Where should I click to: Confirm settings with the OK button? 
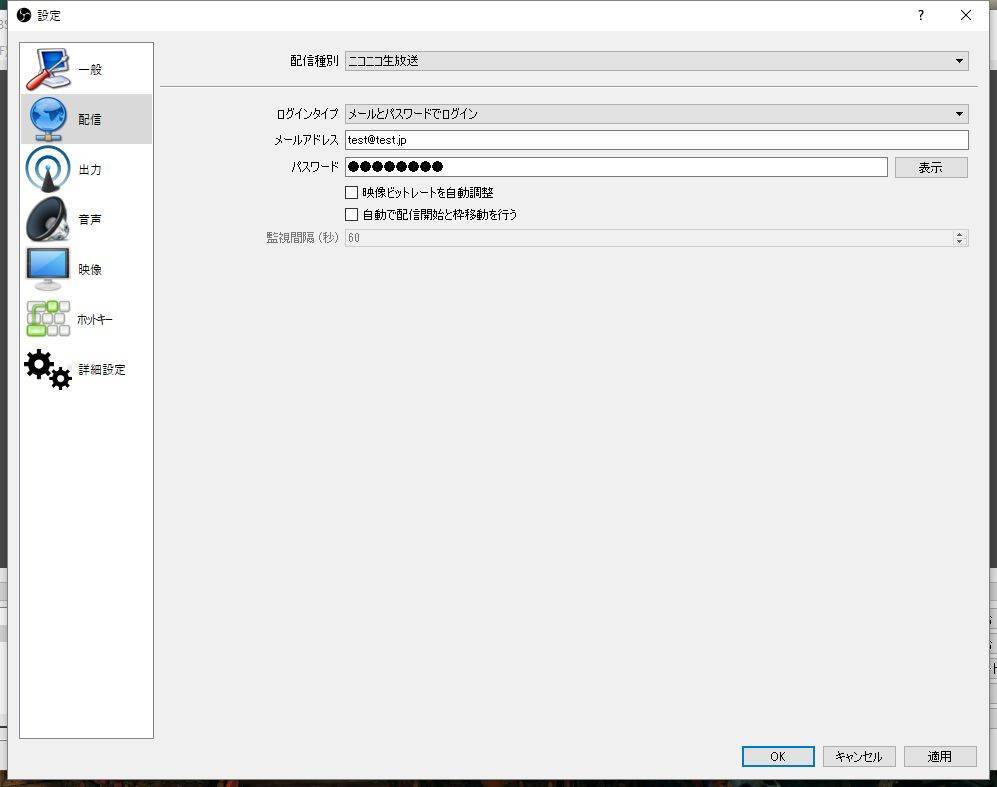pos(778,756)
